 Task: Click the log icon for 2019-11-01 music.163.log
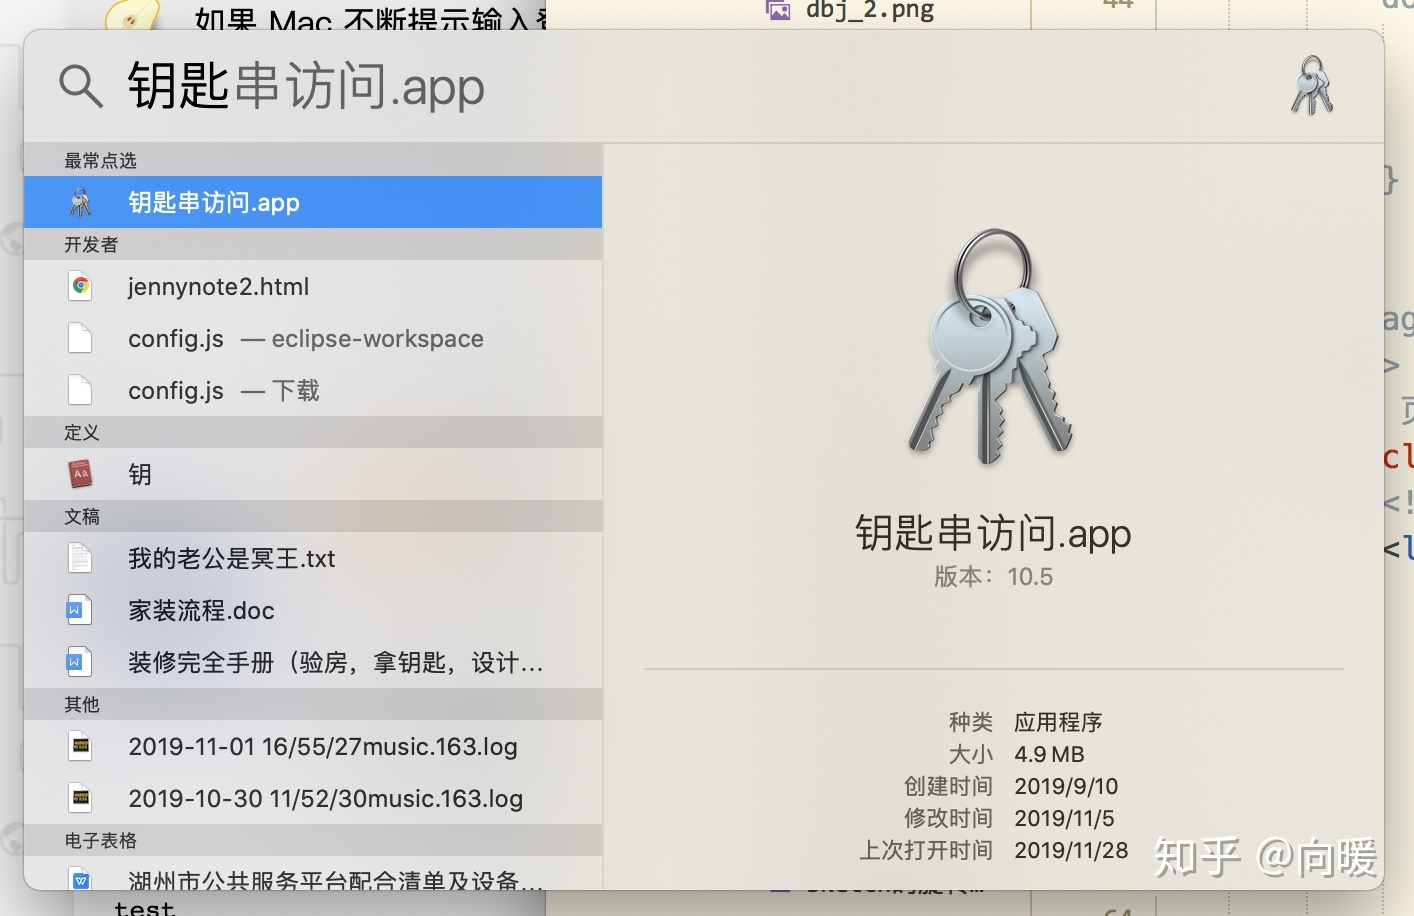80,746
